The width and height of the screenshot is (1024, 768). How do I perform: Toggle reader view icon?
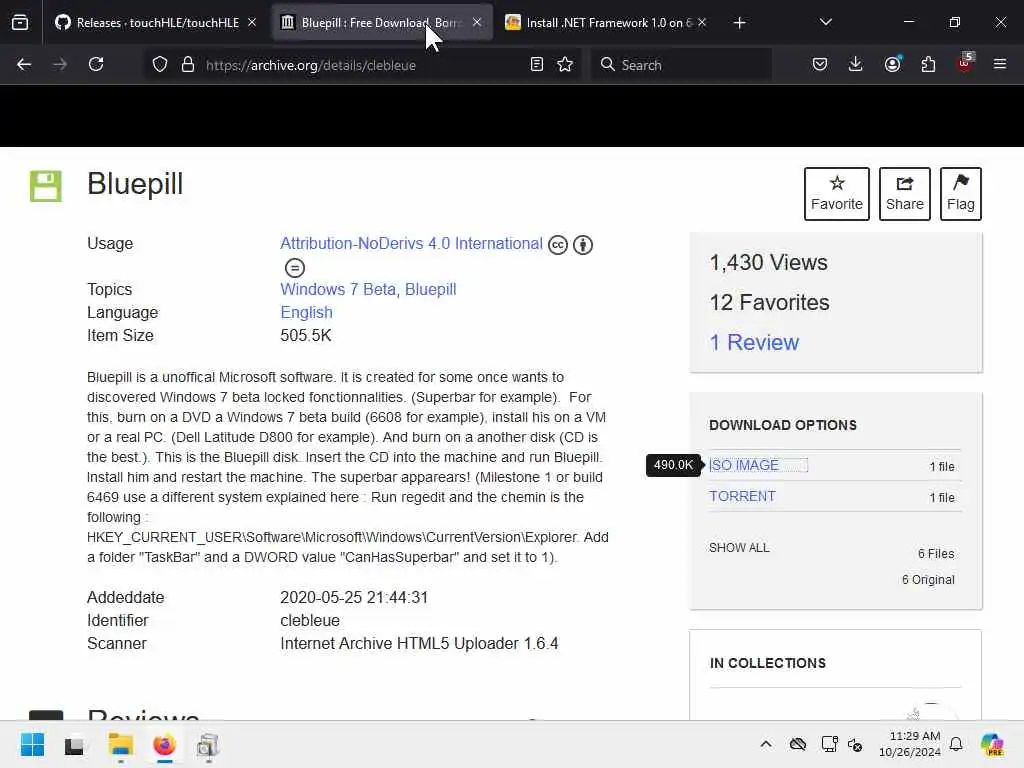click(x=536, y=65)
